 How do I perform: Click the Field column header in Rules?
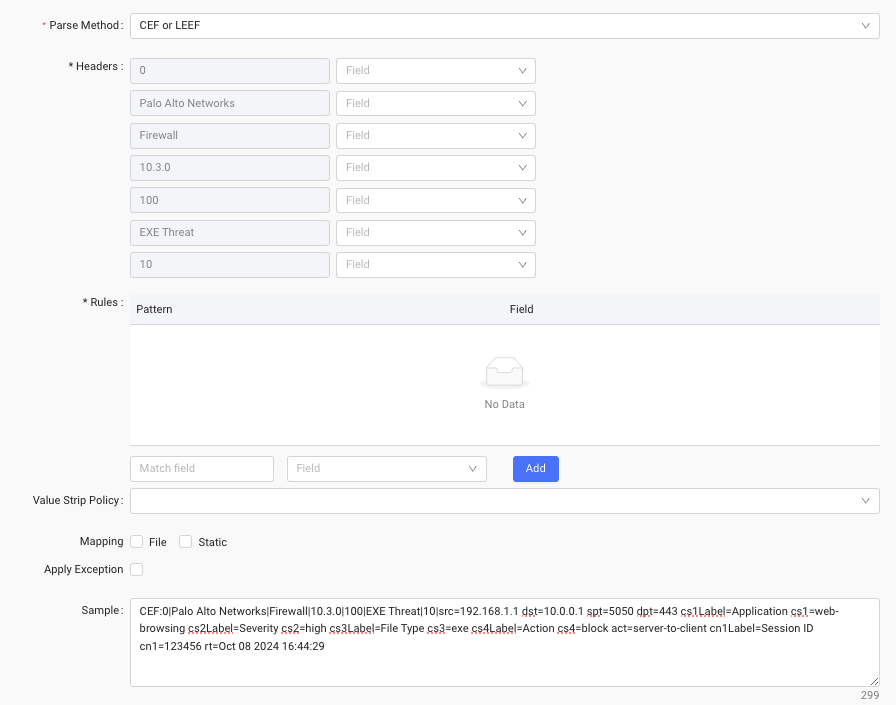point(521,309)
